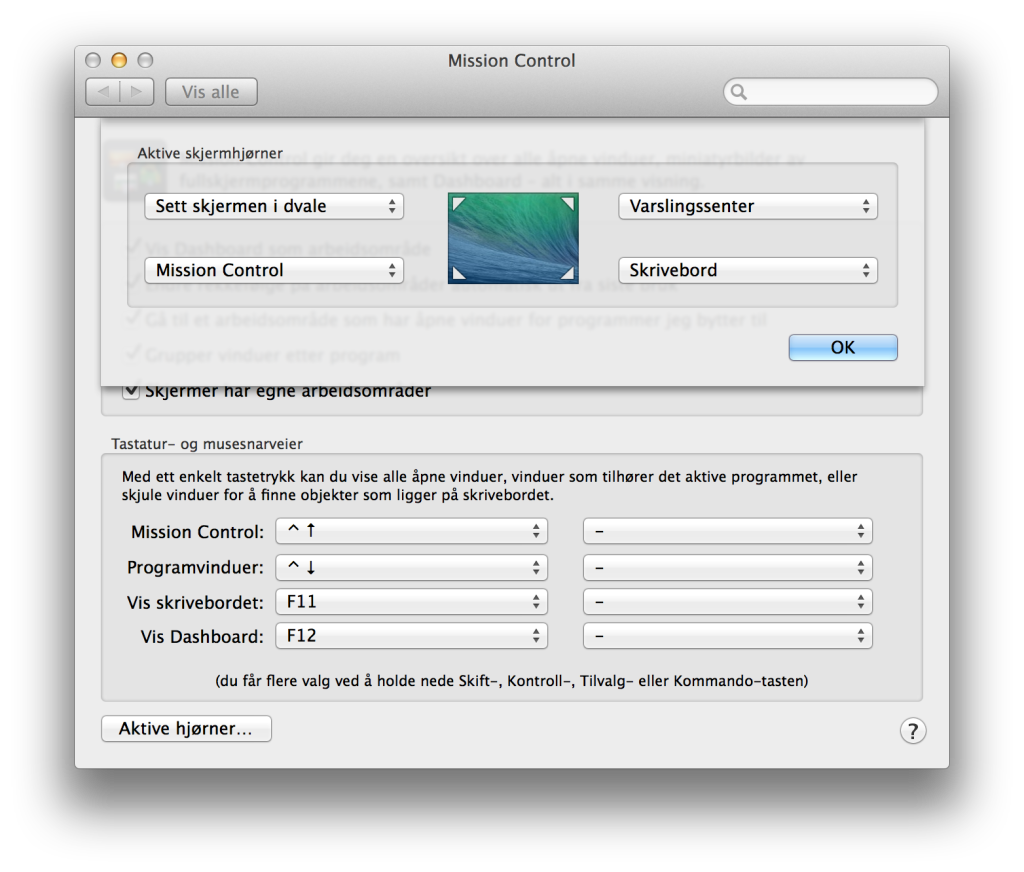This screenshot has height=872, width=1024.
Task: Open 'Vis skrivebordet' F11 shortcut dropdown
Action: point(411,602)
